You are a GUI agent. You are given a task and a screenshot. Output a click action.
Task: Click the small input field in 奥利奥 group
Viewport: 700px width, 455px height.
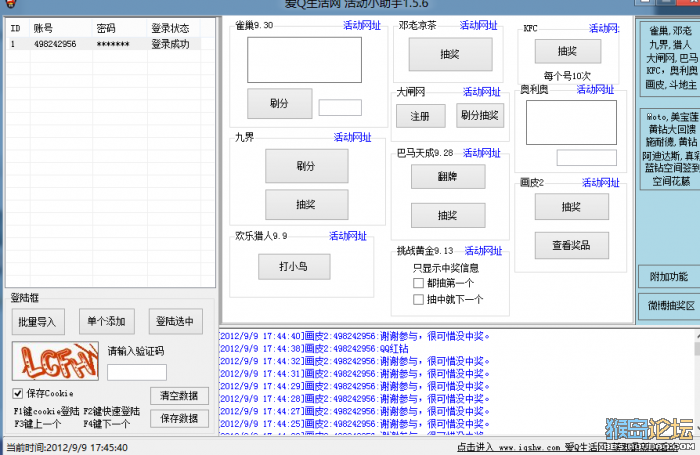pyautogui.click(x=587, y=158)
